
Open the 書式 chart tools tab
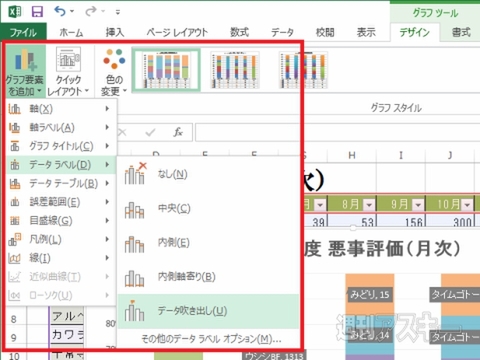[461, 32]
